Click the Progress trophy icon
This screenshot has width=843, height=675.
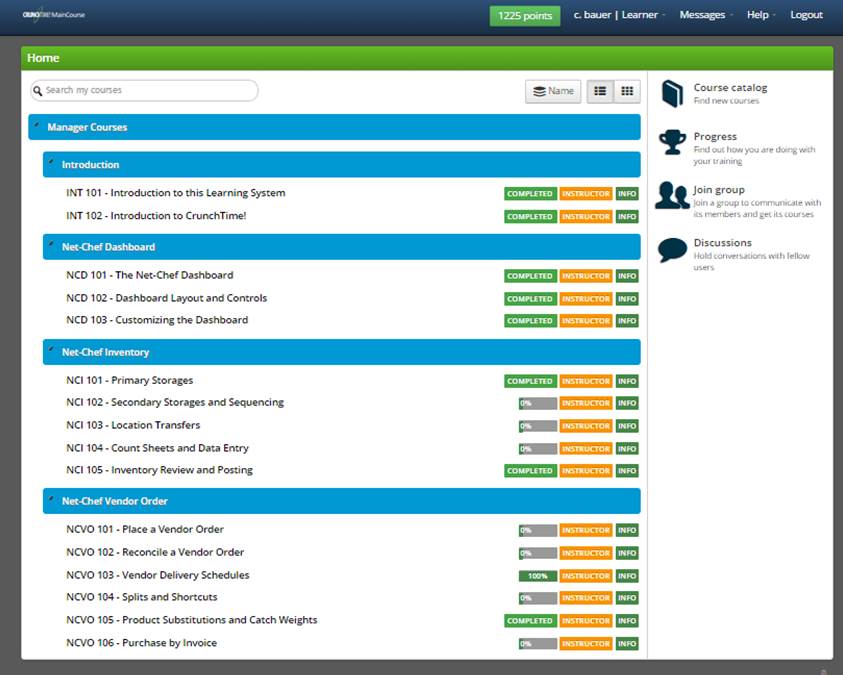point(673,142)
